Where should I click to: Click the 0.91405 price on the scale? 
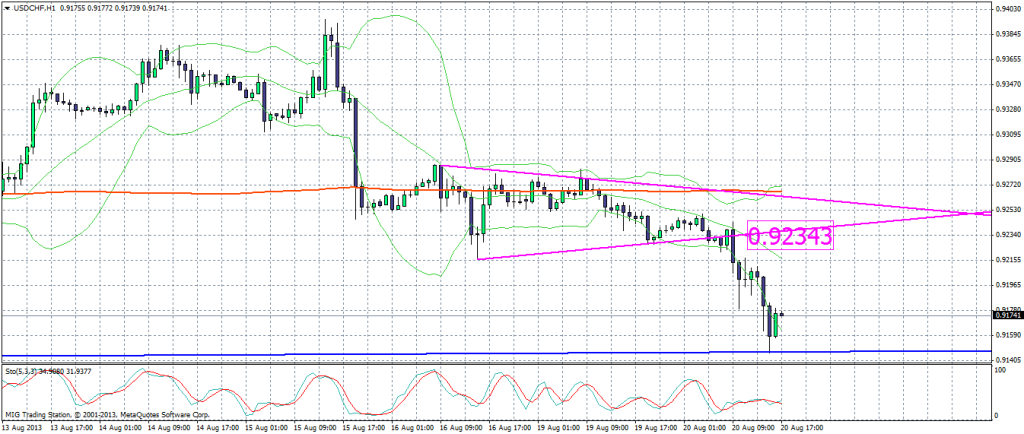click(1008, 359)
